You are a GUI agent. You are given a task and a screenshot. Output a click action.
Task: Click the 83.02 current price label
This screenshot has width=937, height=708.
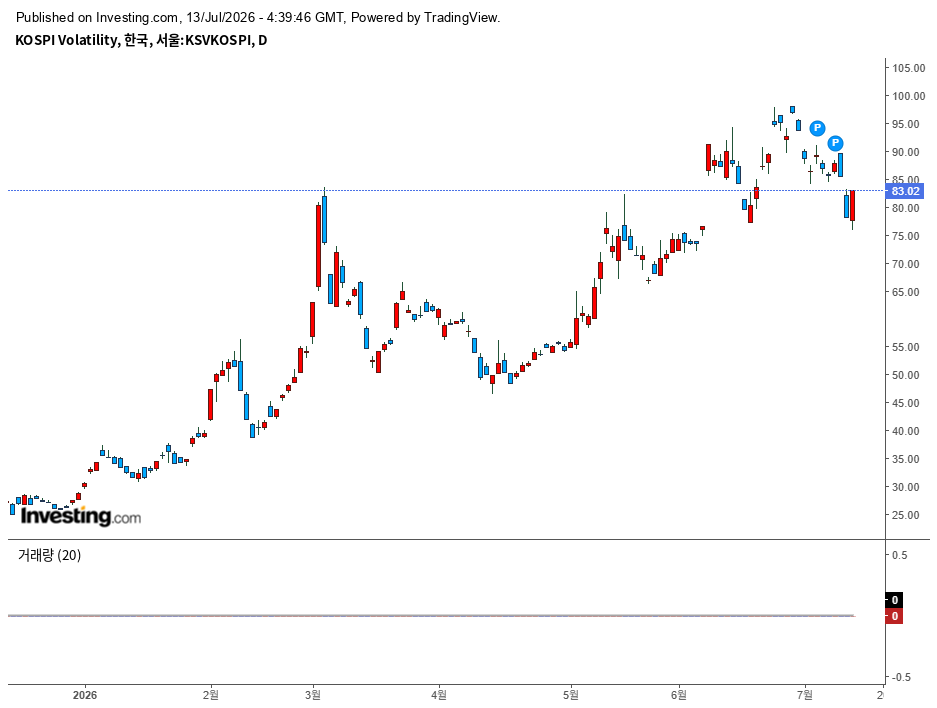(905, 191)
